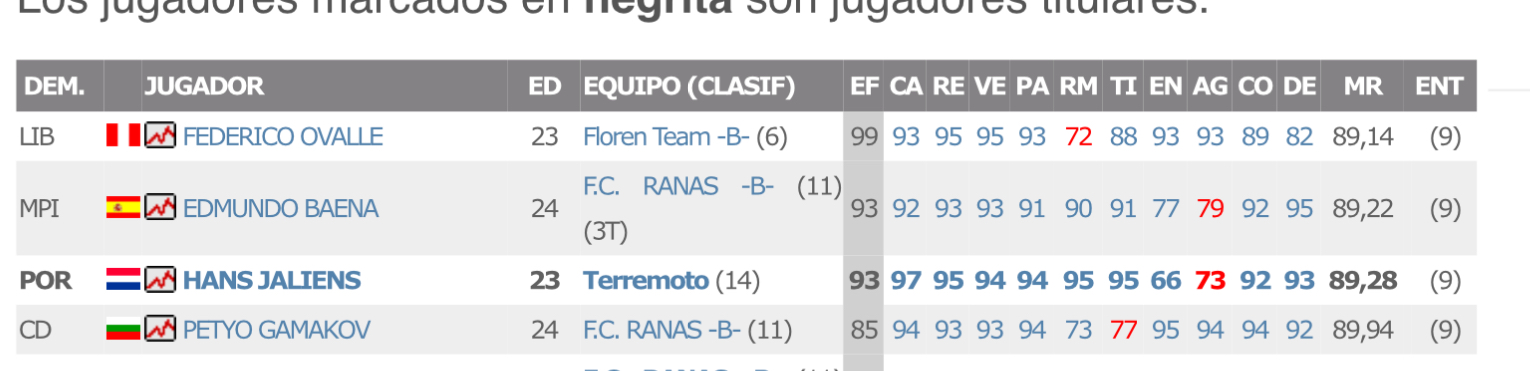Sort by EQUIPO (CLASIF) column header
The height and width of the screenshot is (371, 1530).
click(x=689, y=86)
